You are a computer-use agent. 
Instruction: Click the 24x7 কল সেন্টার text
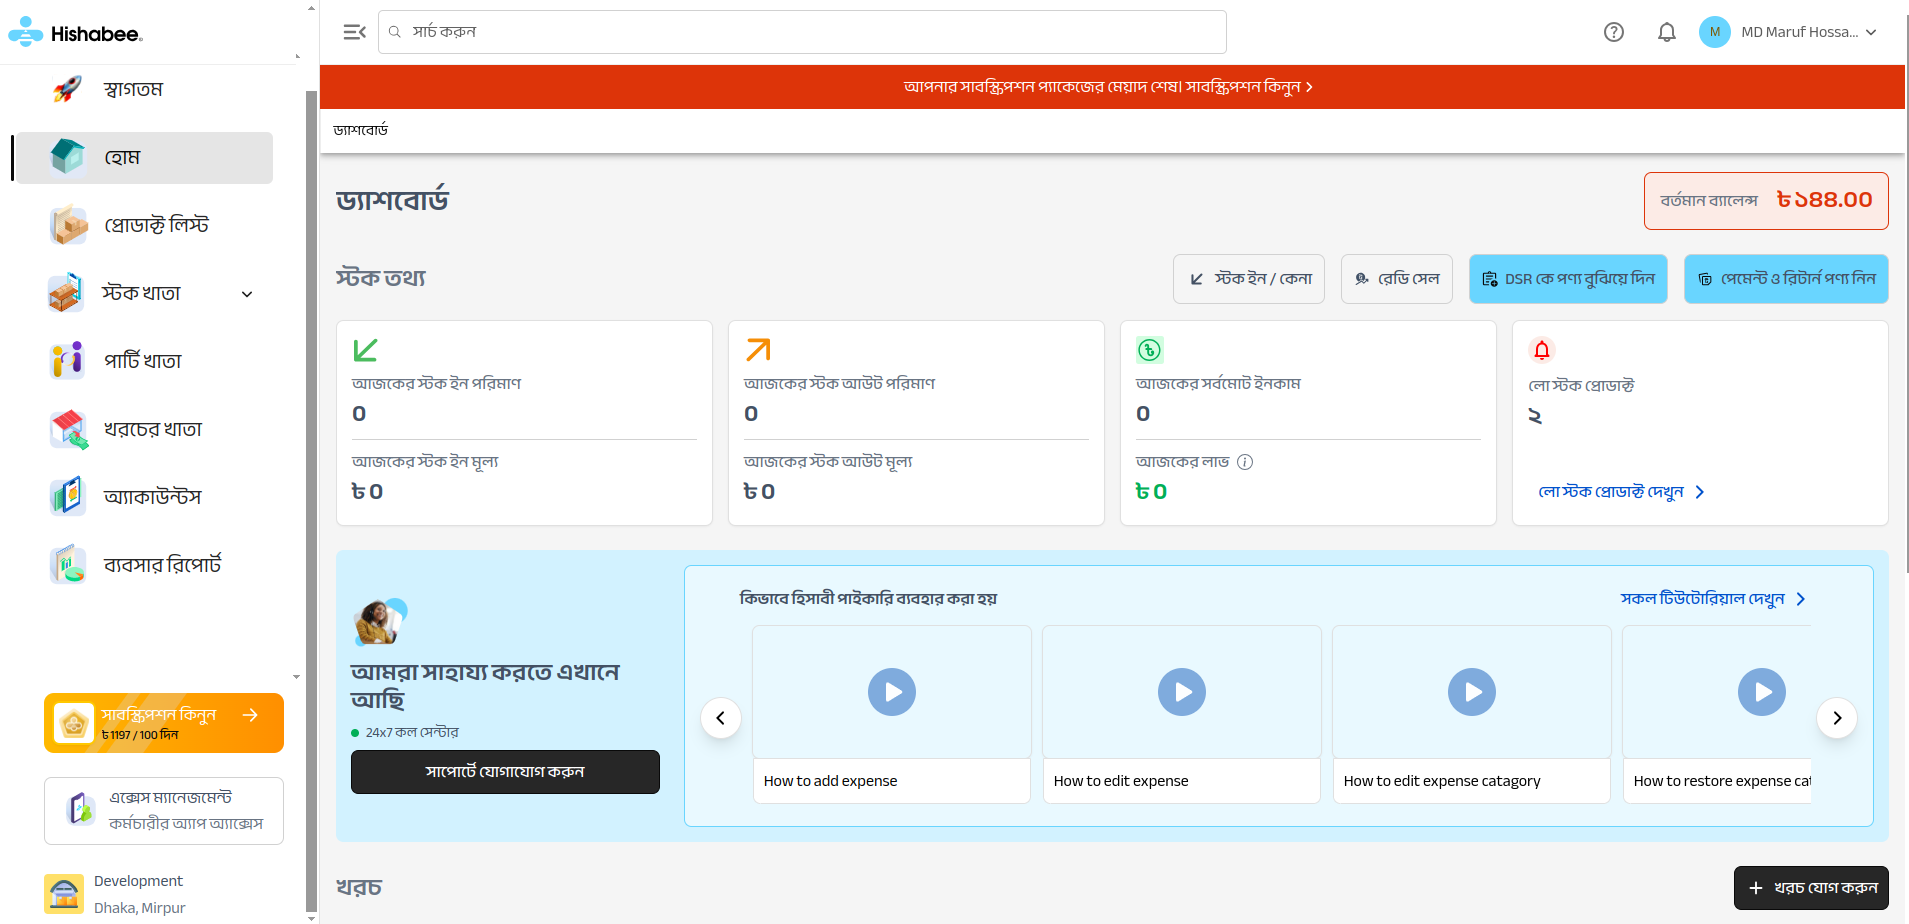(412, 733)
